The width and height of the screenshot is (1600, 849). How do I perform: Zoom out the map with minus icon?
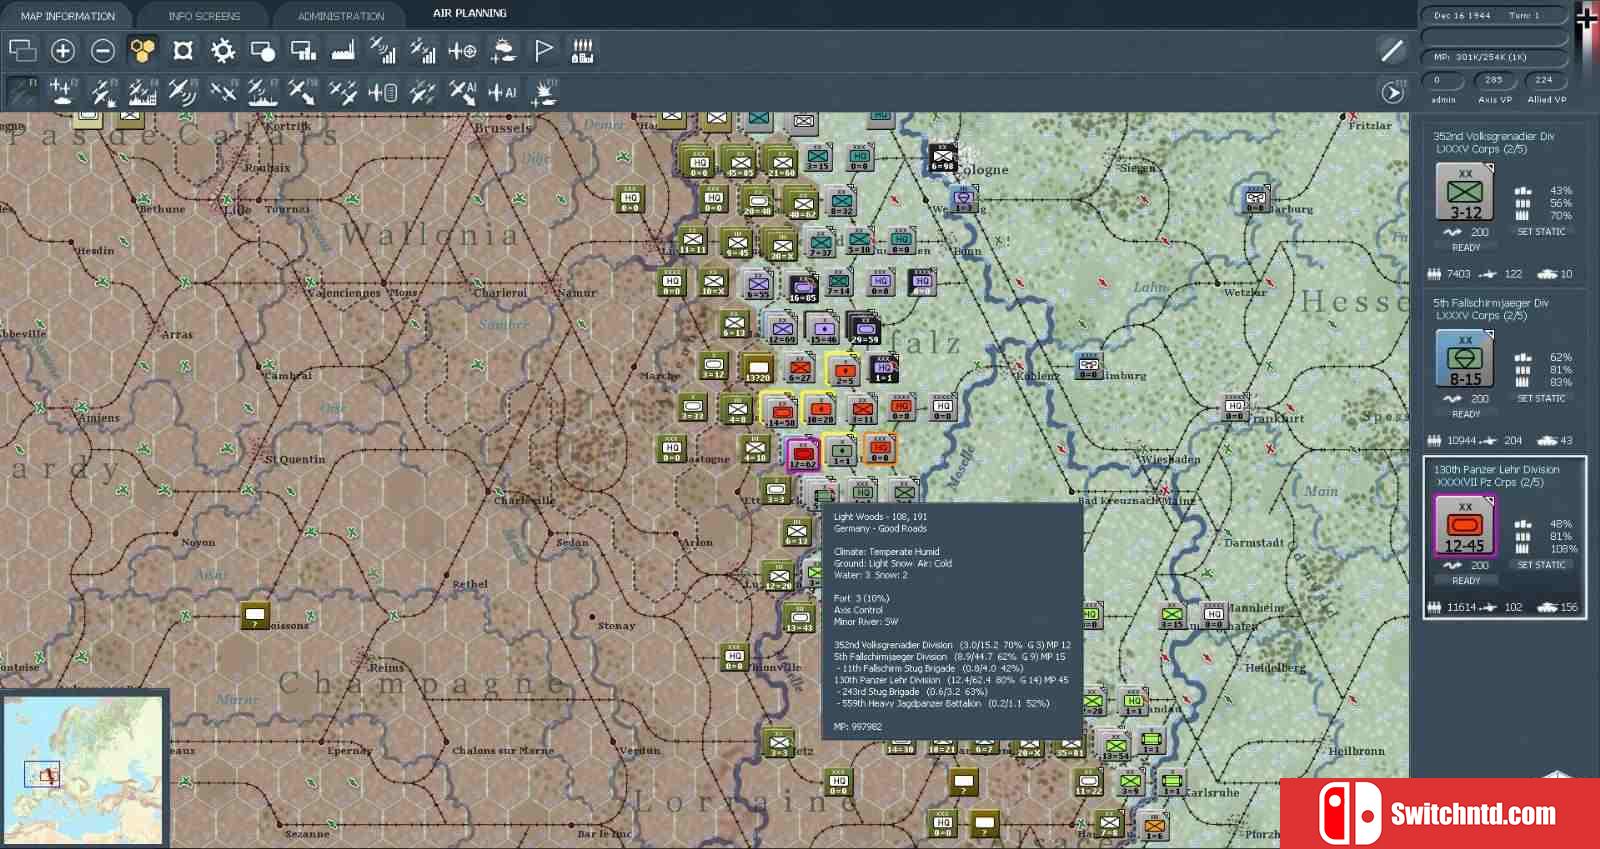click(102, 50)
